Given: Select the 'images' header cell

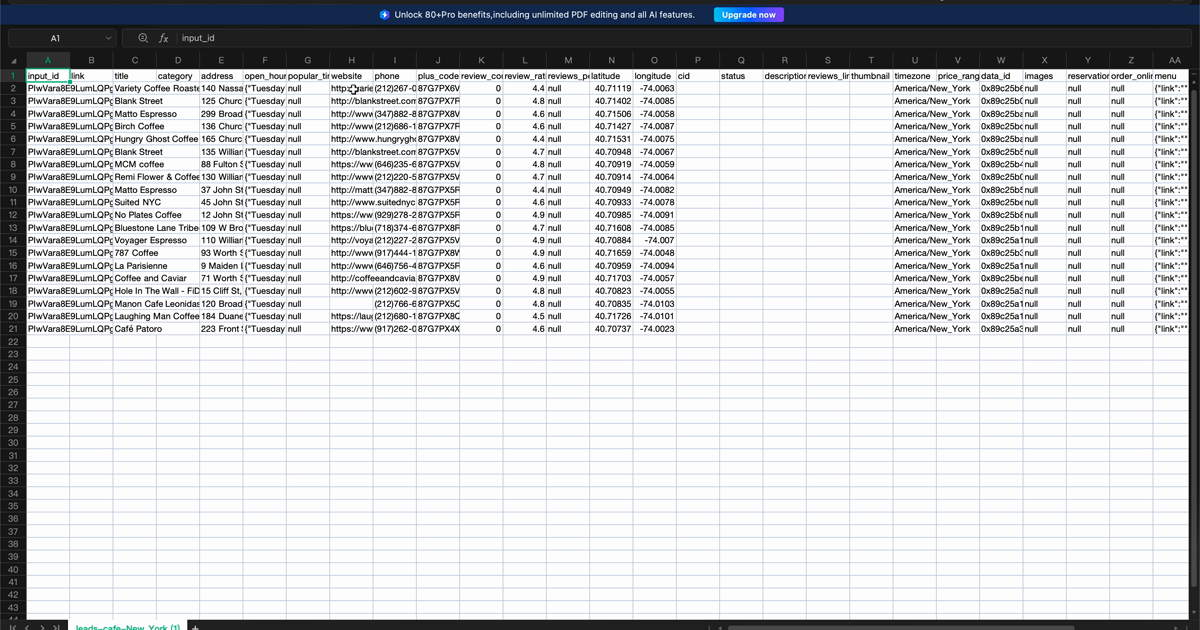Looking at the screenshot, I should 1045,76.
